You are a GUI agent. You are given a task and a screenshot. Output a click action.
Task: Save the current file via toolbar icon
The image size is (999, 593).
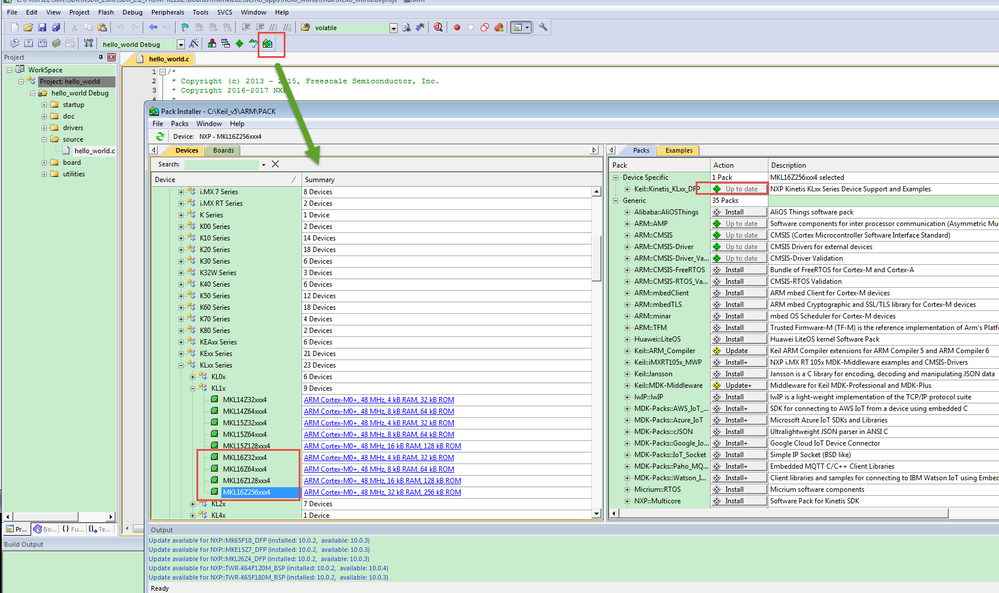tap(42, 27)
